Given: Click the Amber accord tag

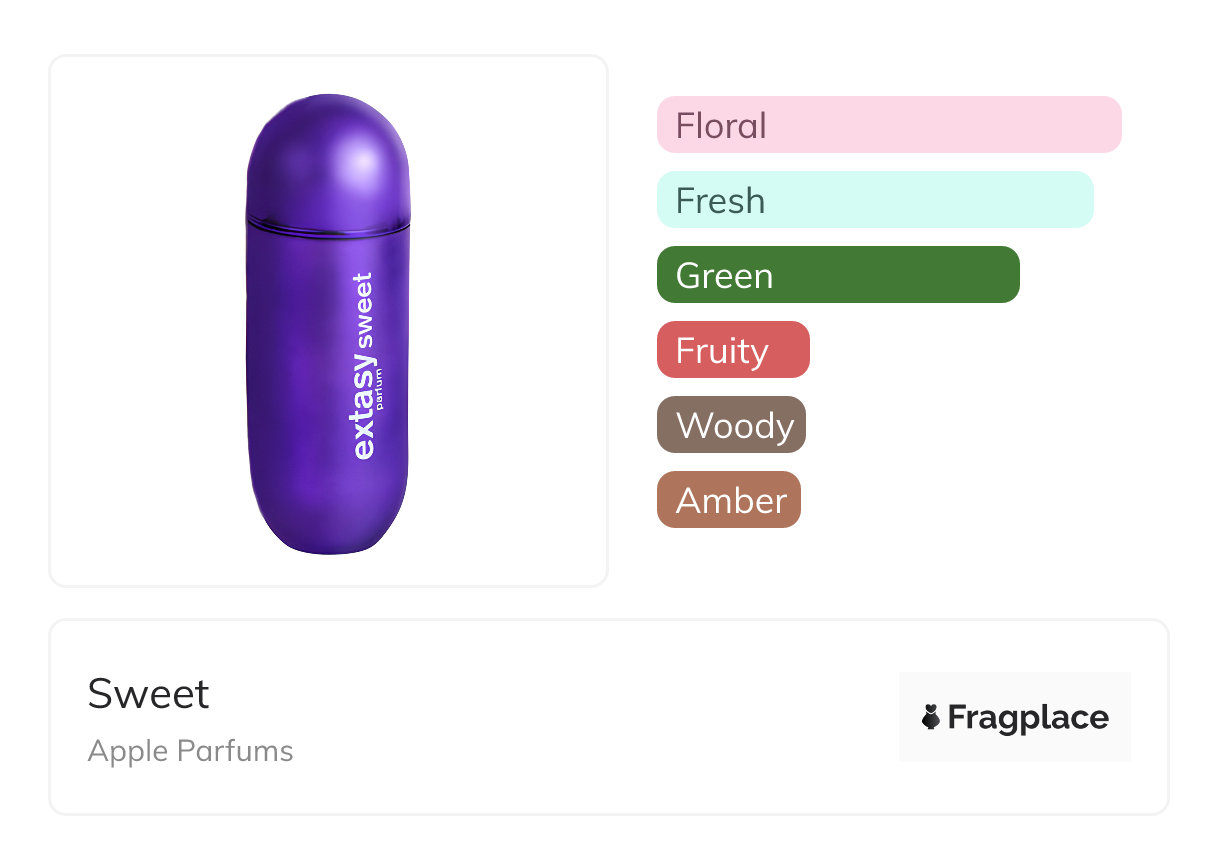Looking at the screenshot, I should (x=728, y=500).
